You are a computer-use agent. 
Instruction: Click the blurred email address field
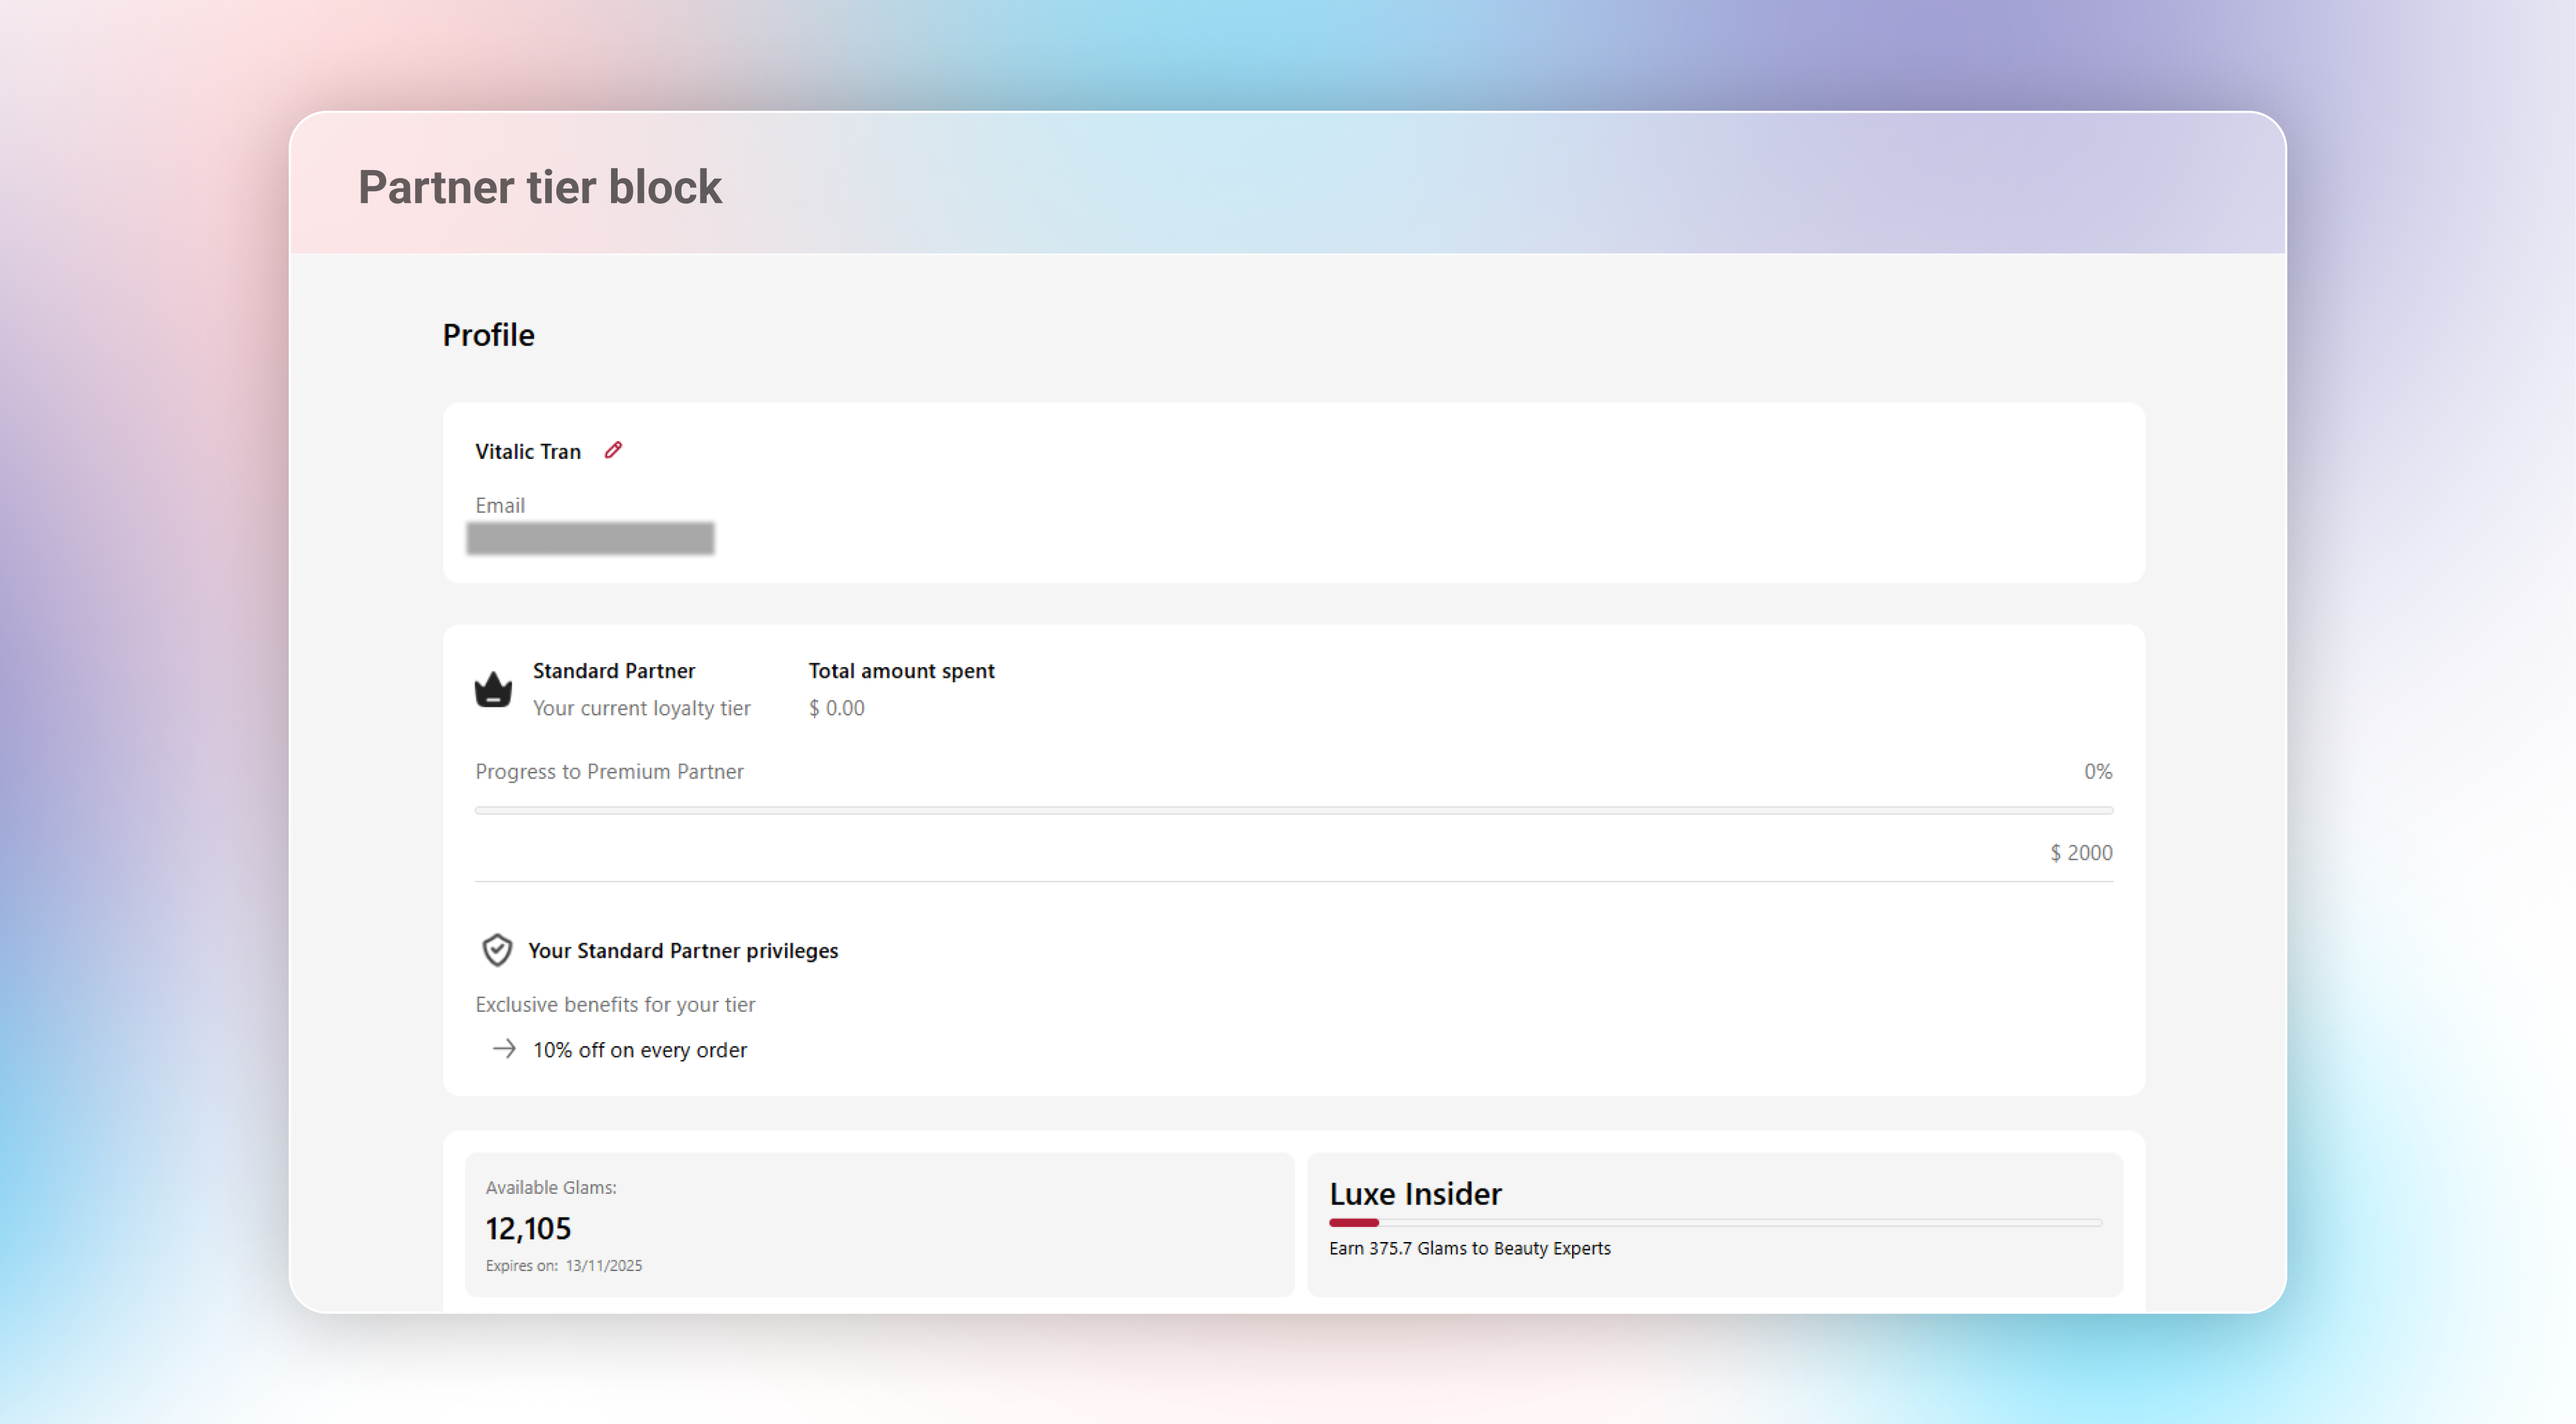point(590,538)
